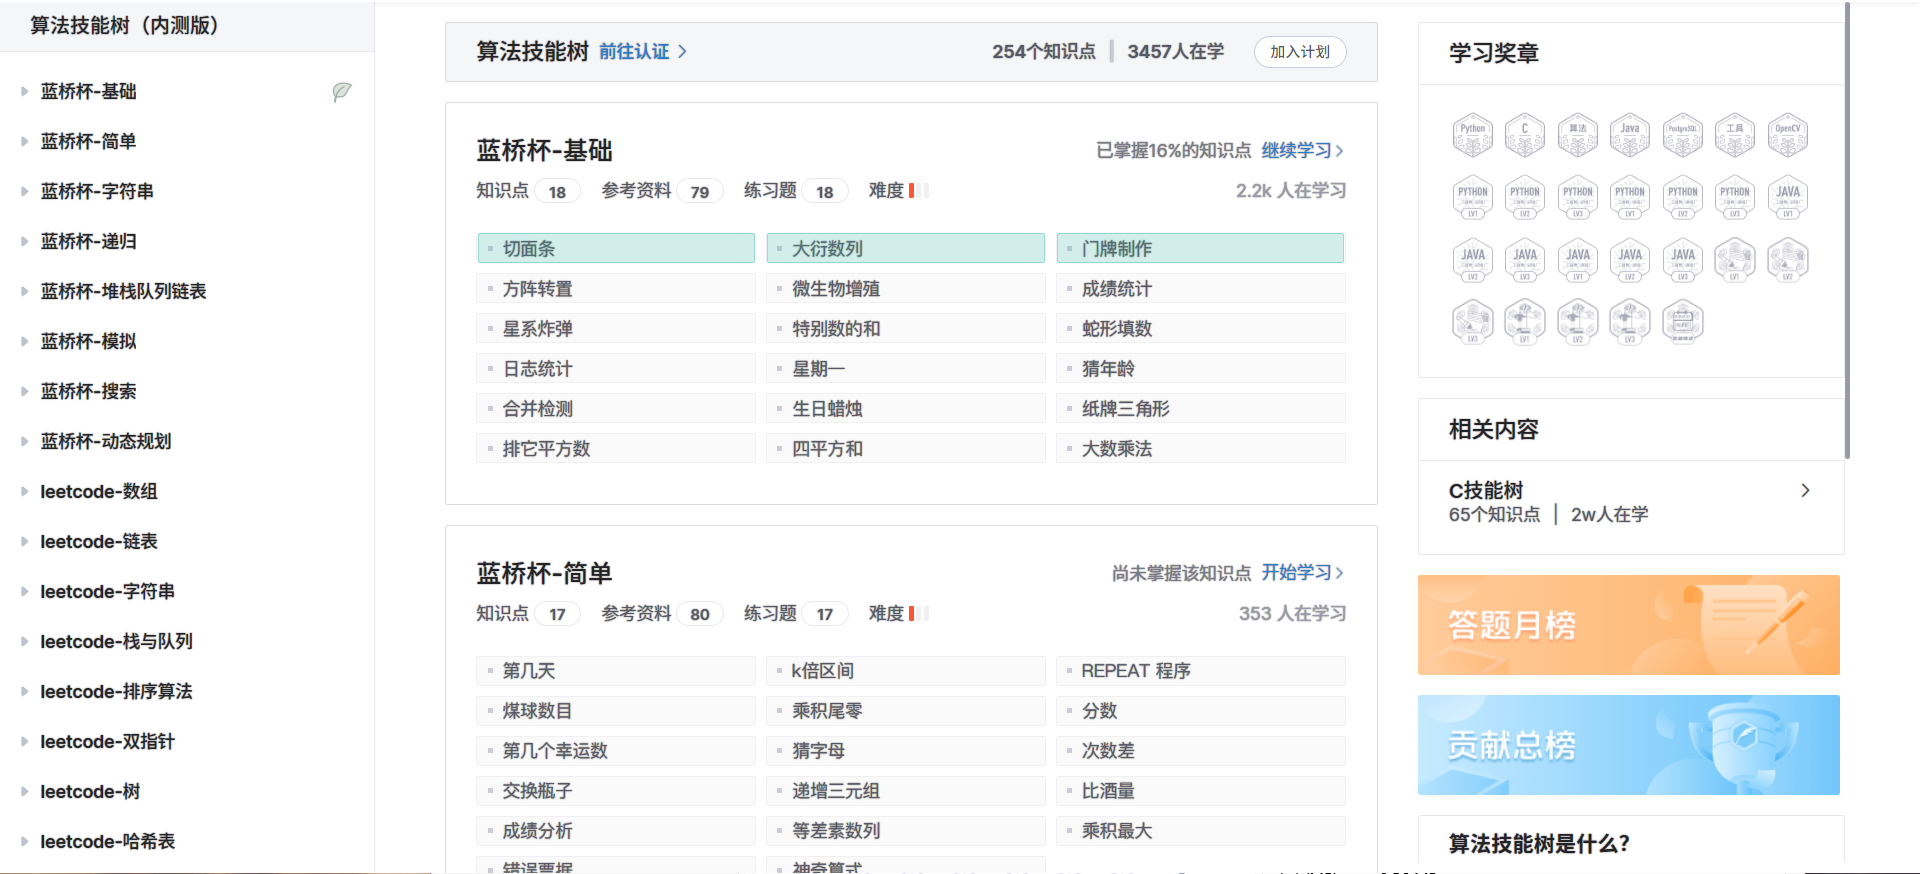This screenshot has width=1920, height=874.
Task: Open the 蛇形填数 knowledge point
Action: pyautogui.click(x=1200, y=328)
